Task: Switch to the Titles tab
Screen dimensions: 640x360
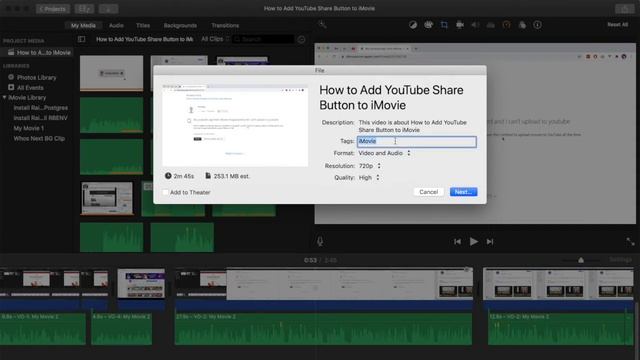Action: click(x=143, y=25)
